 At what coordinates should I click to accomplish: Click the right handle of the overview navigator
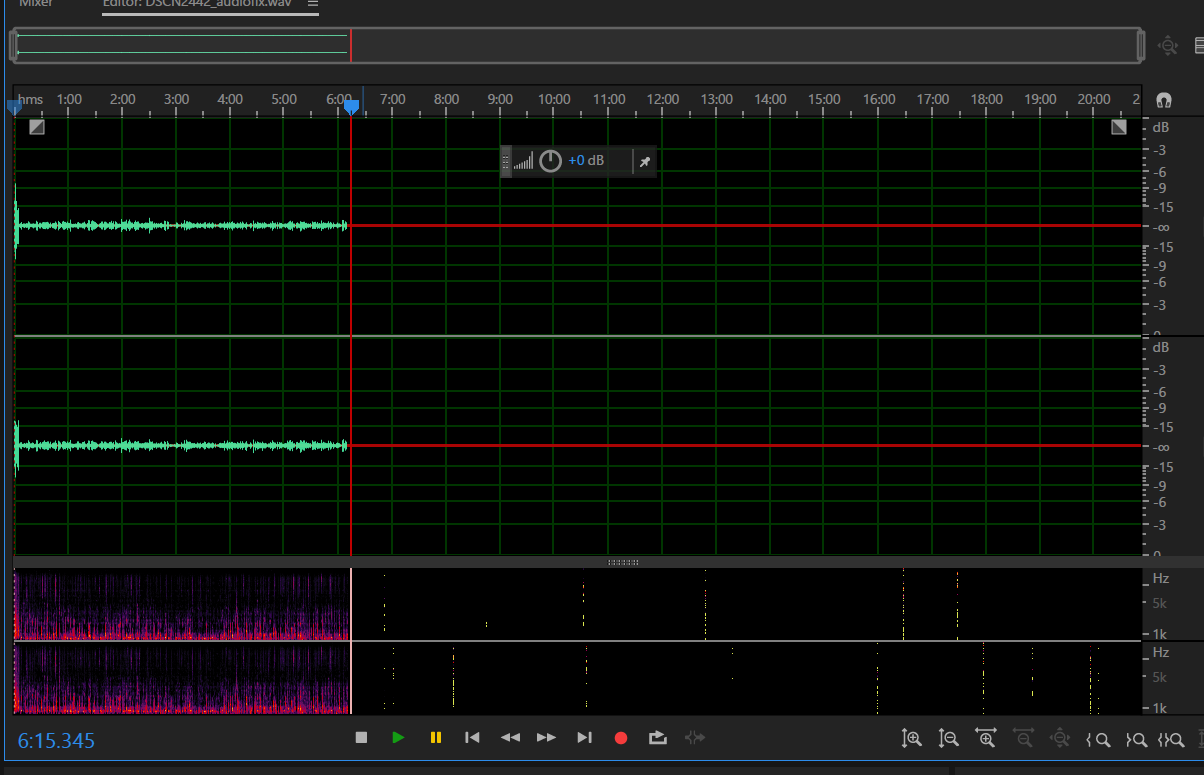[1141, 45]
